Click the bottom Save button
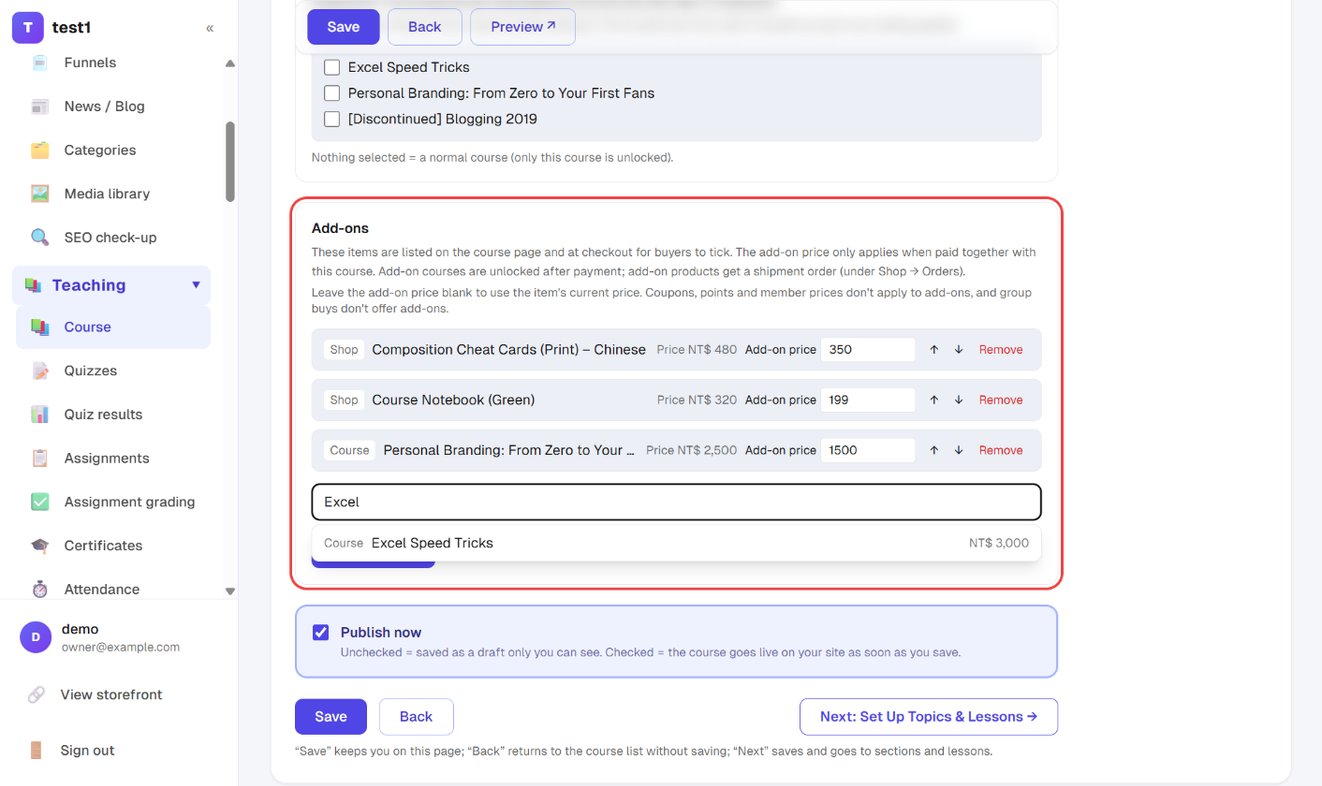The height and width of the screenshot is (786, 1322). [331, 717]
